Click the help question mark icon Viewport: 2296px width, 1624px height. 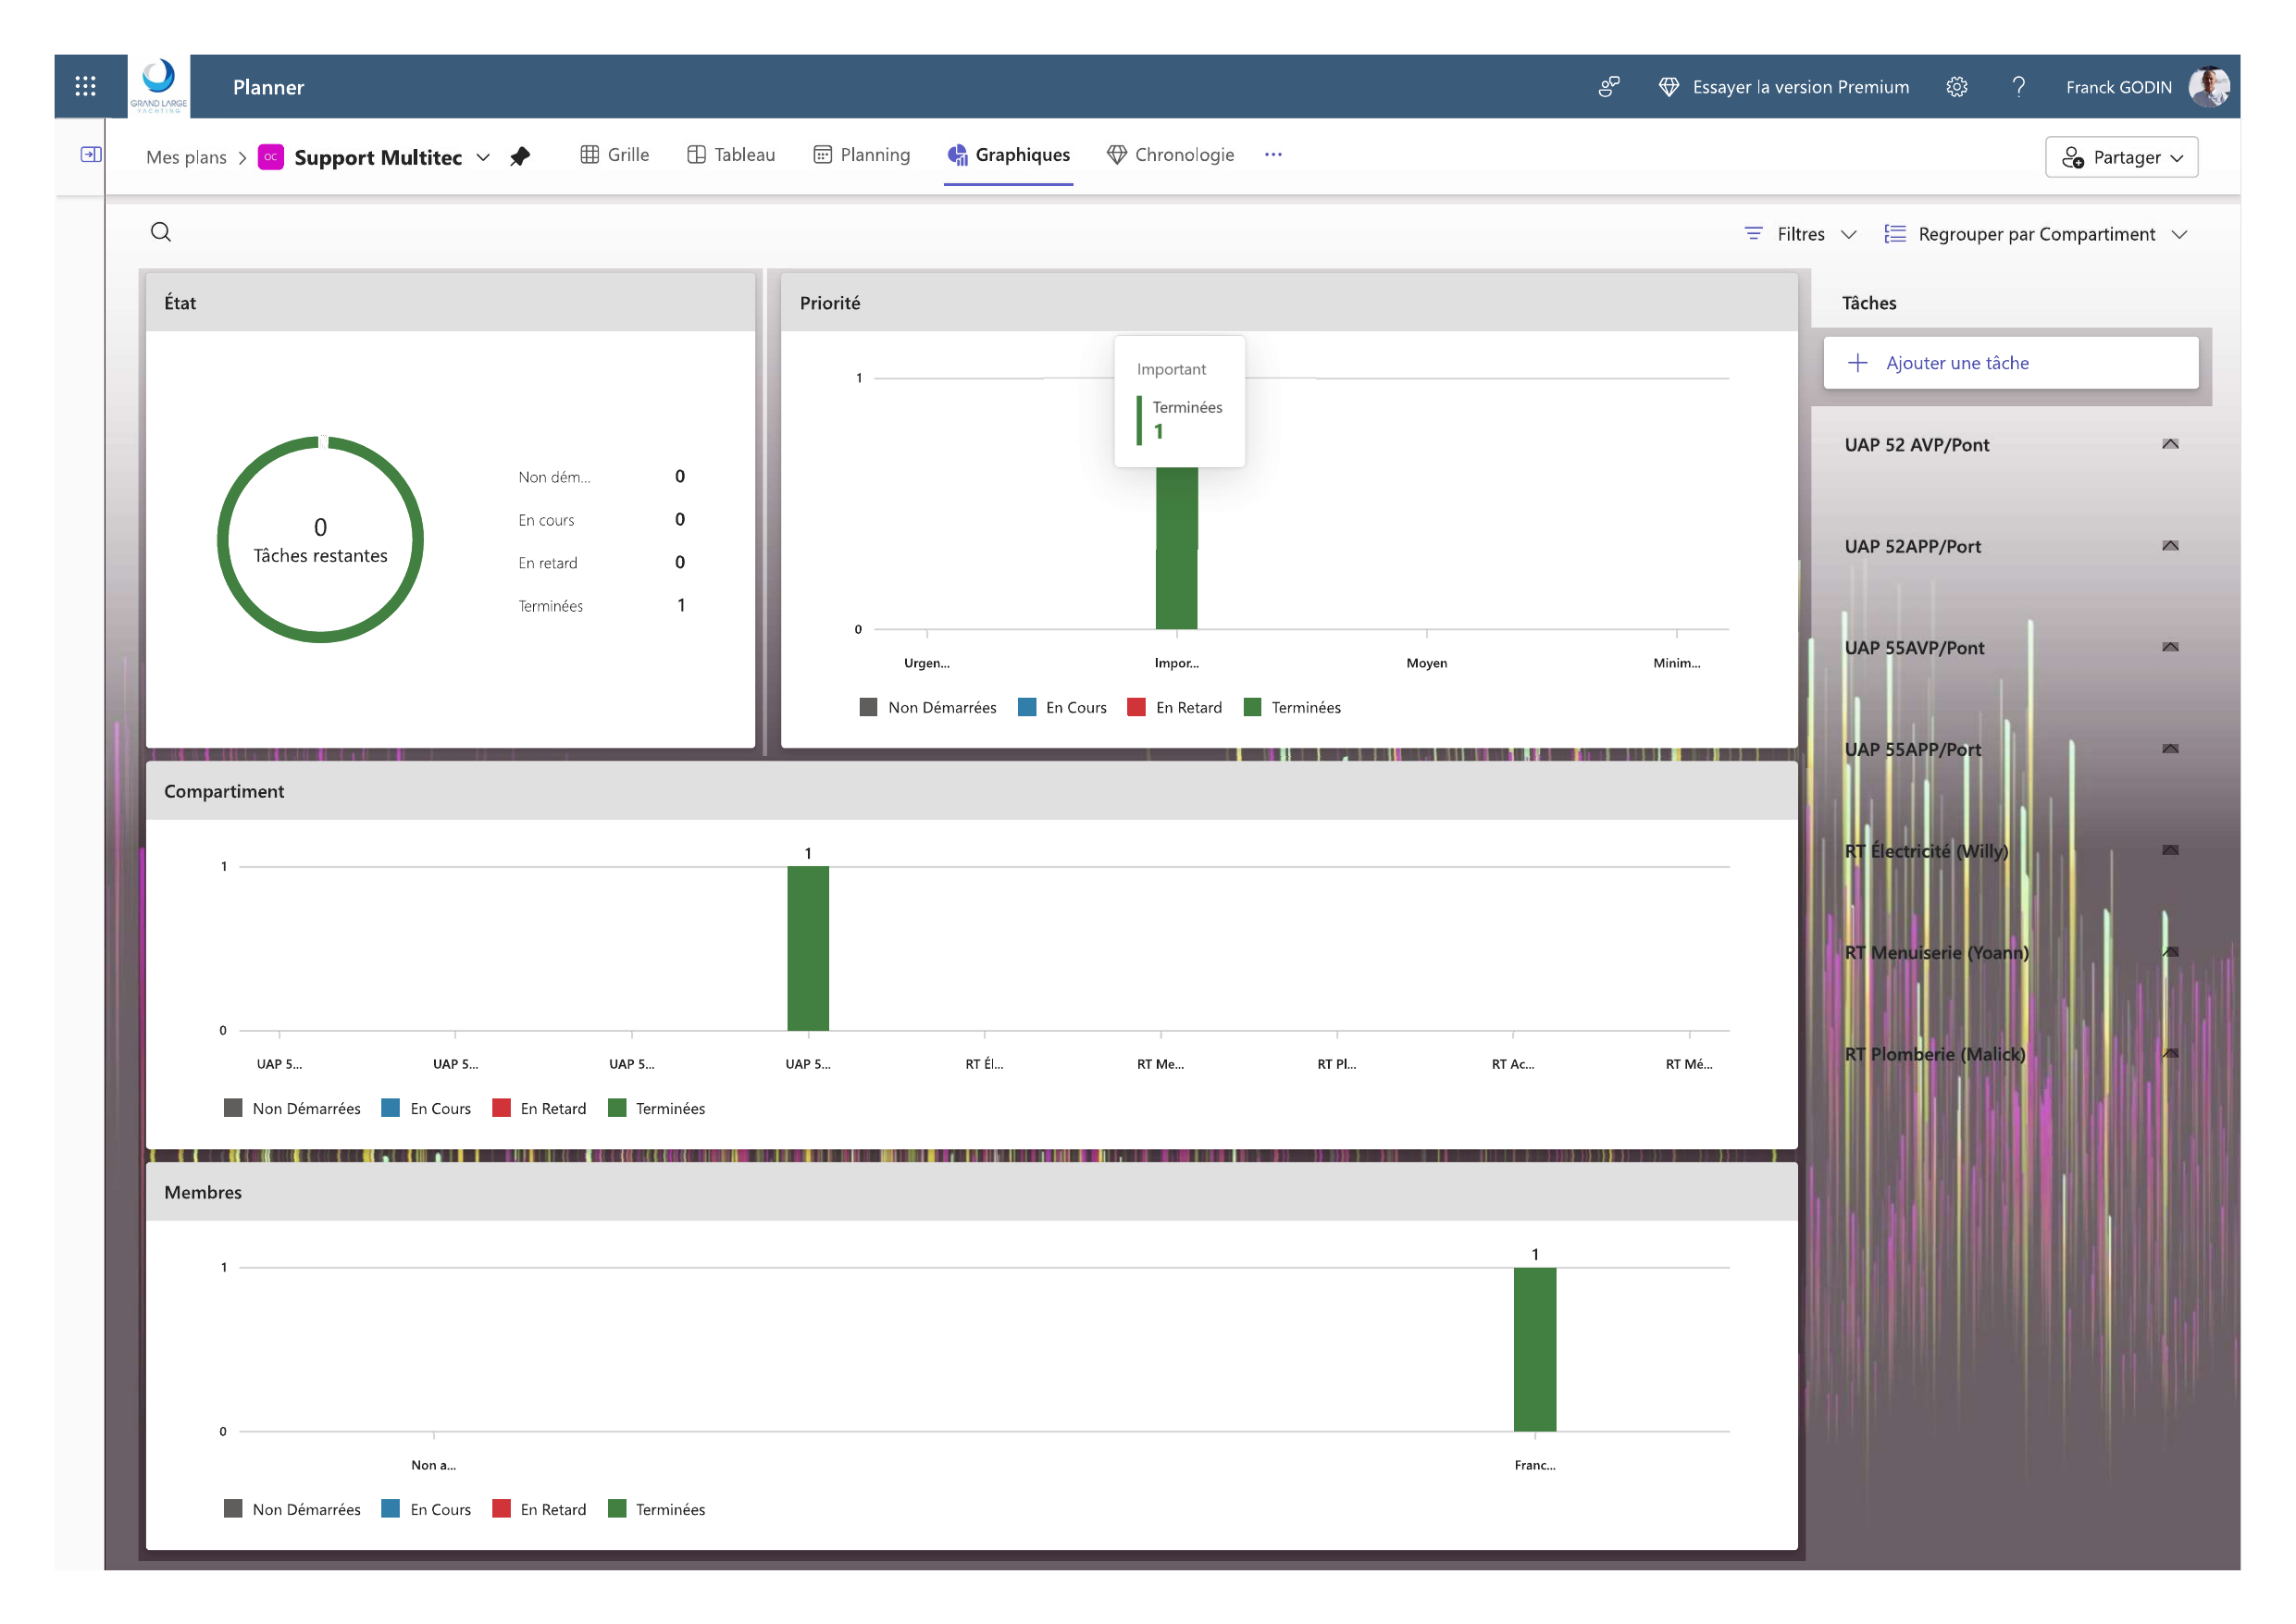pos(2018,87)
